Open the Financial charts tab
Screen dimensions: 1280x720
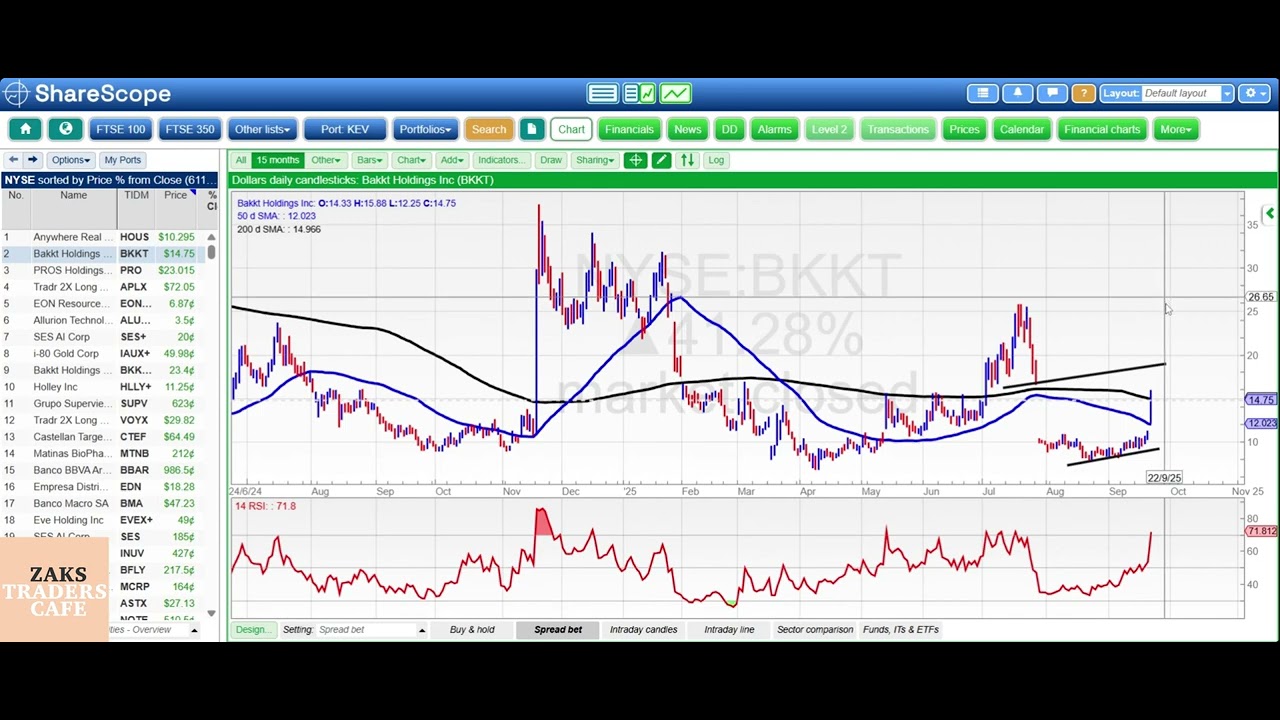1102,129
